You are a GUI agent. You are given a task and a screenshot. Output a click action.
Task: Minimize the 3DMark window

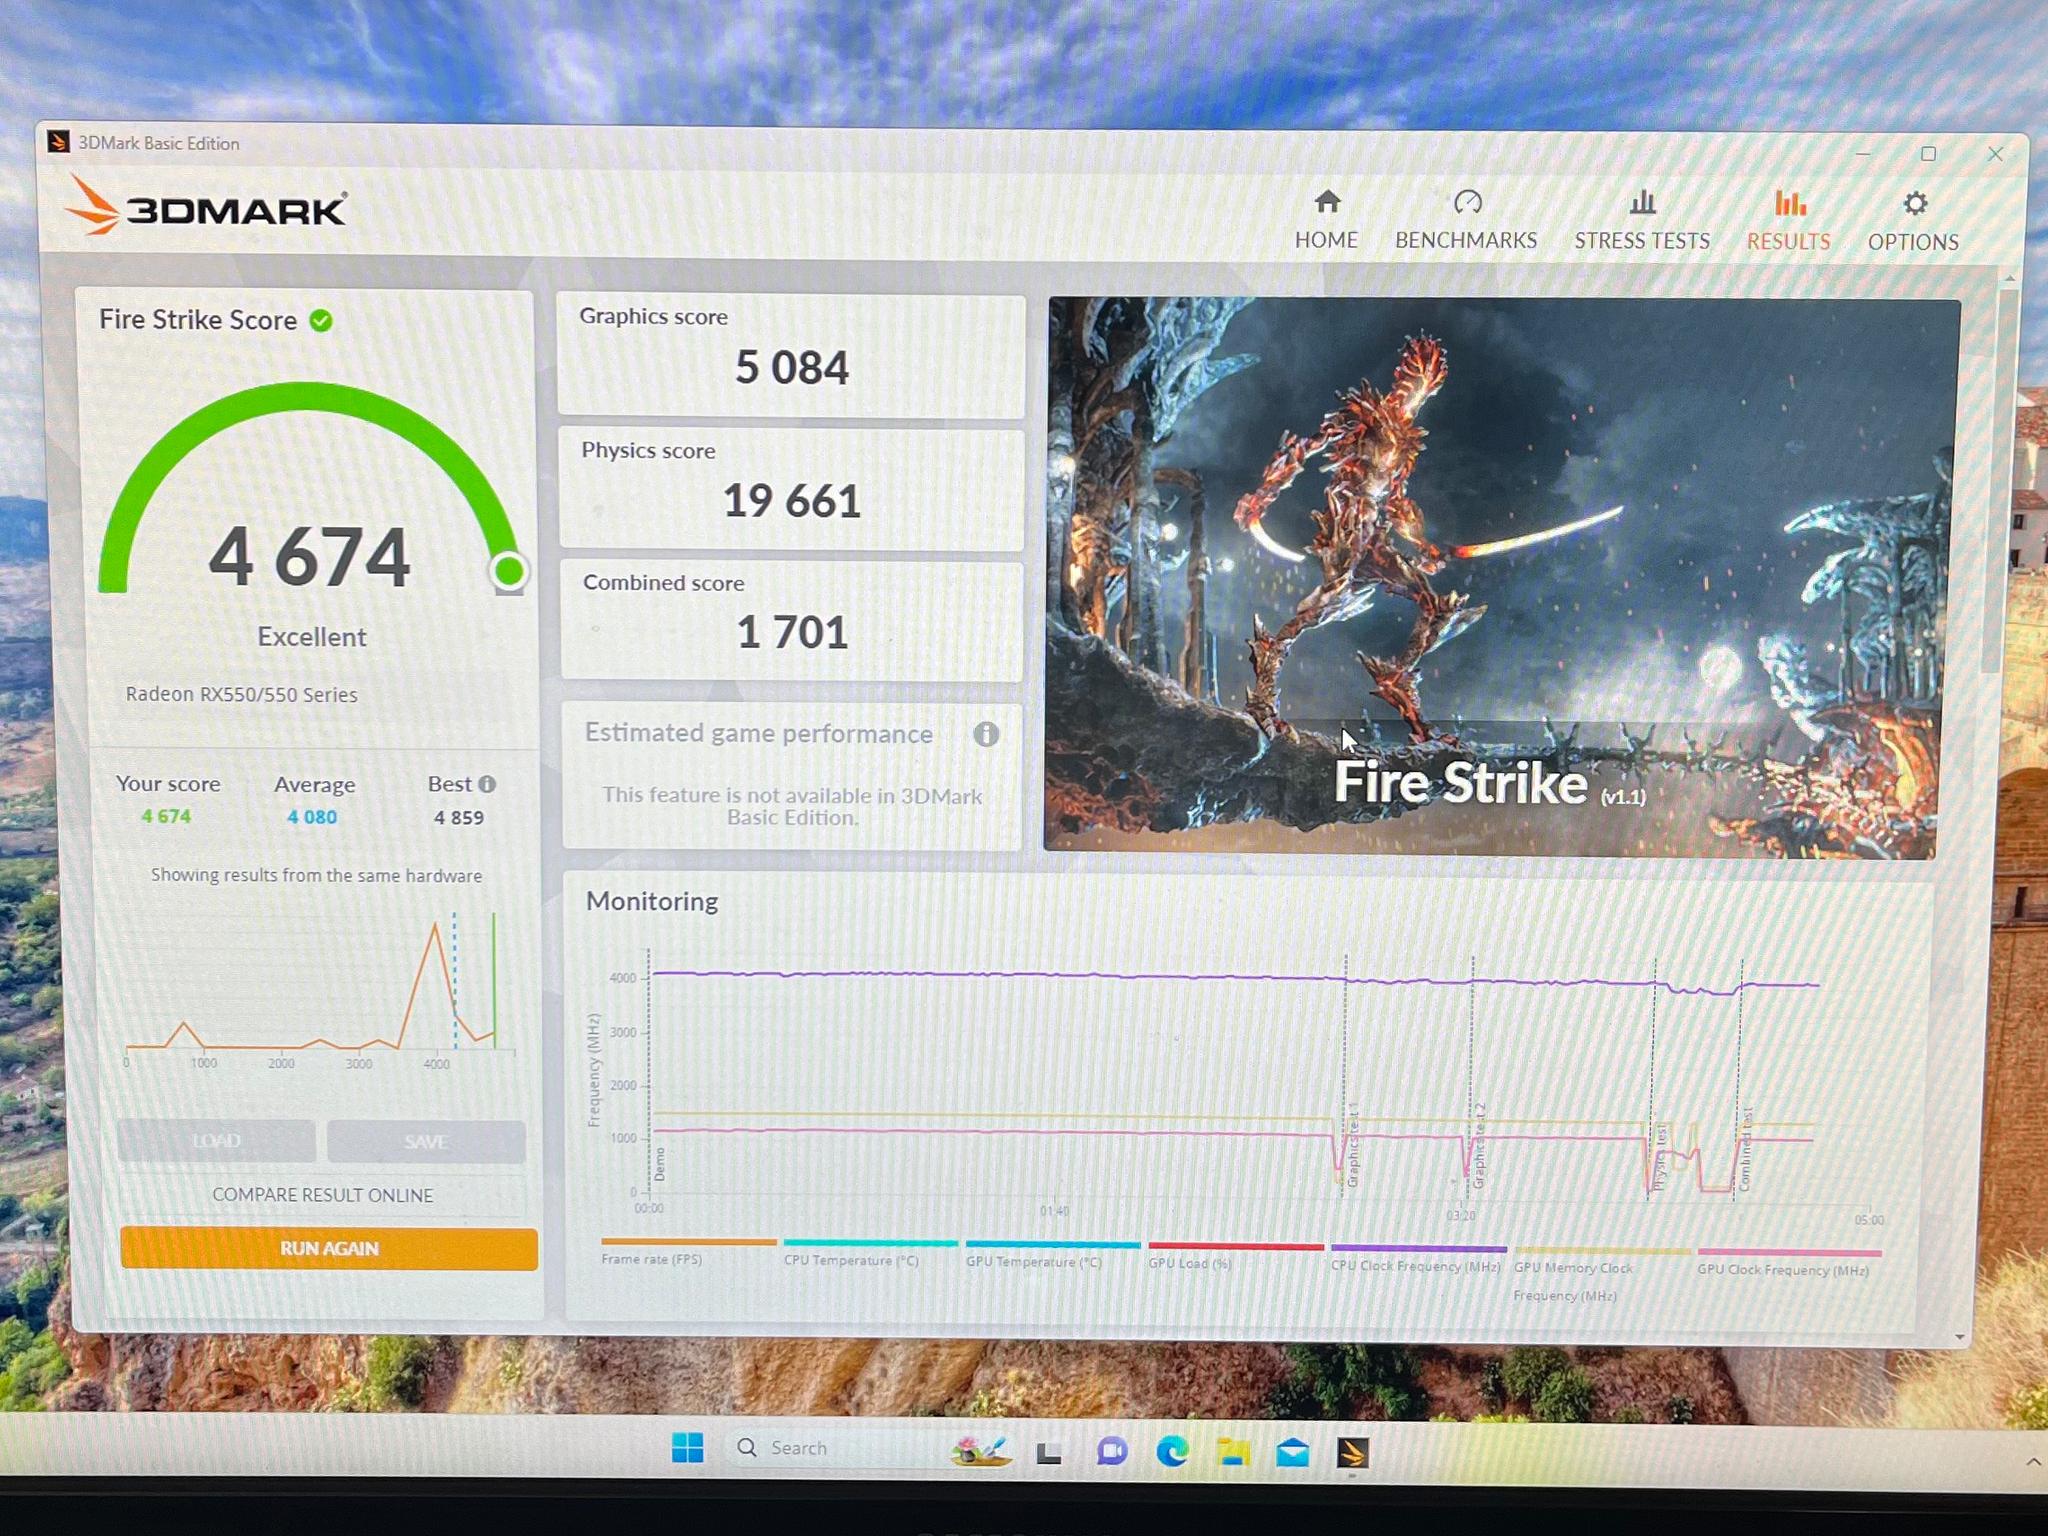click(x=1862, y=153)
